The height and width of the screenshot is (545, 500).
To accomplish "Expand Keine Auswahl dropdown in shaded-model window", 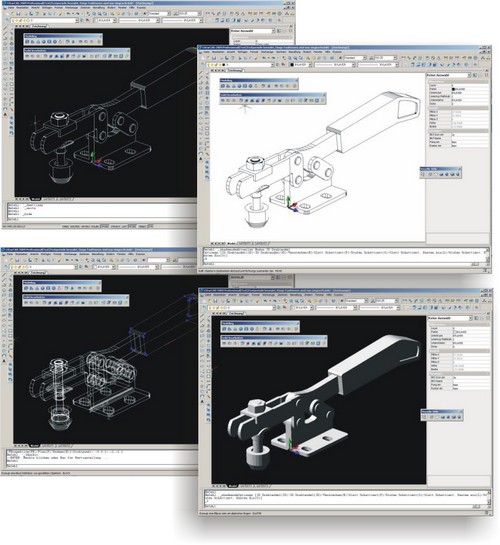I will 470,318.
